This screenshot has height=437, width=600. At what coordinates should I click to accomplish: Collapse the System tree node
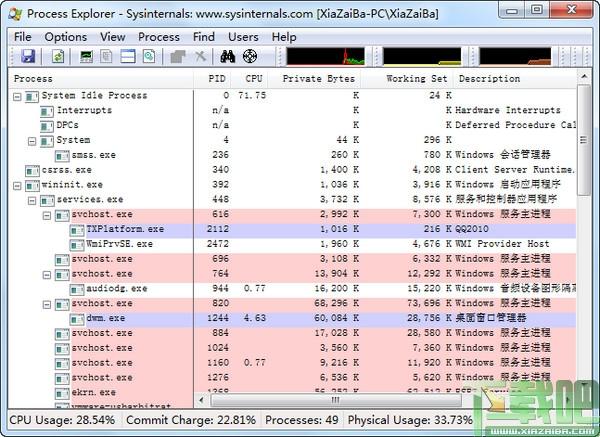tap(32, 141)
